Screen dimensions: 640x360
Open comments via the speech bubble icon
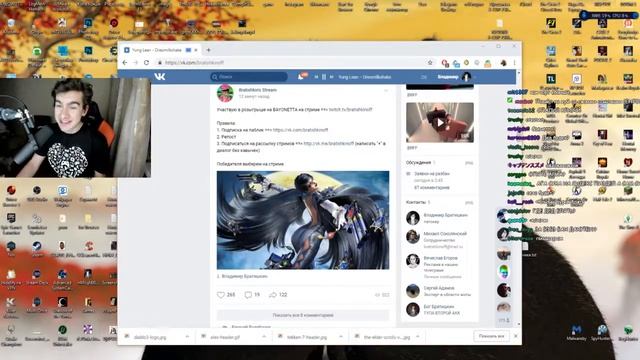[248, 295]
